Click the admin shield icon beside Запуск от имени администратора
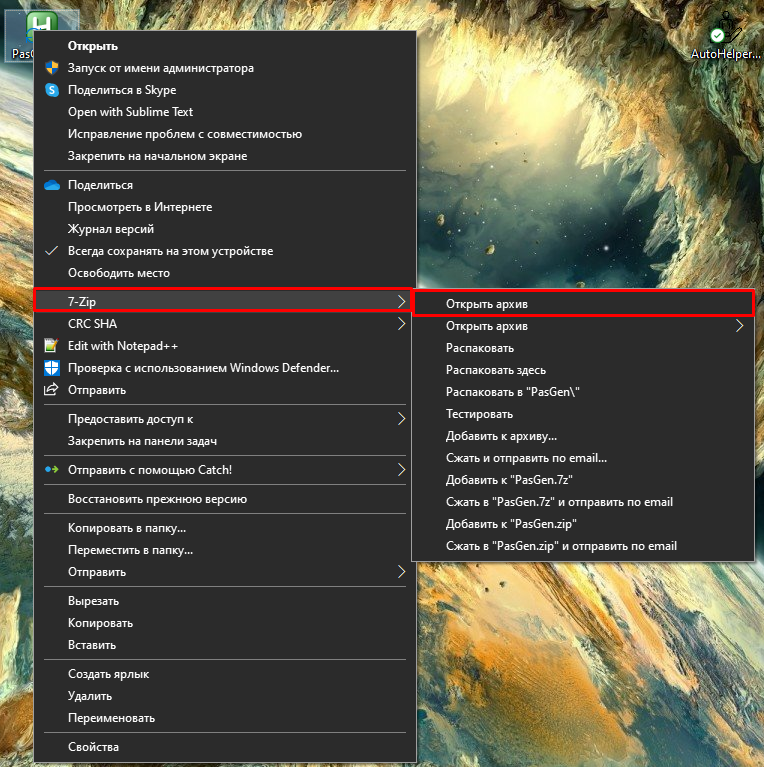This screenshot has height=767, width=764. point(52,68)
